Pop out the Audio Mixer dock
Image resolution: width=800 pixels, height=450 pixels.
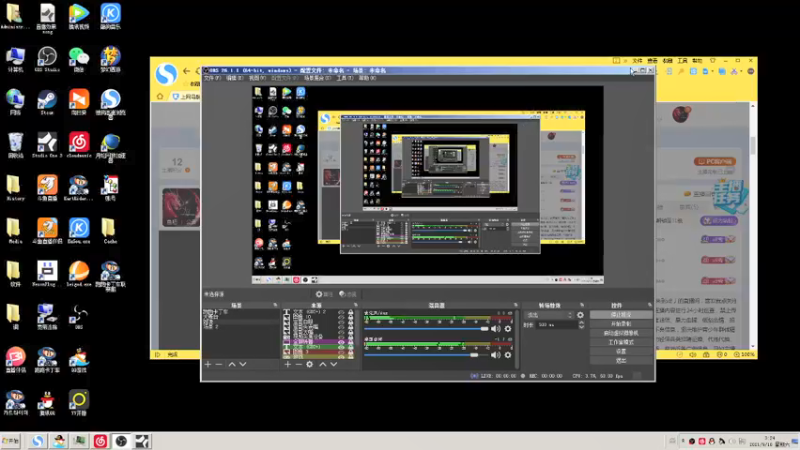(515, 305)
